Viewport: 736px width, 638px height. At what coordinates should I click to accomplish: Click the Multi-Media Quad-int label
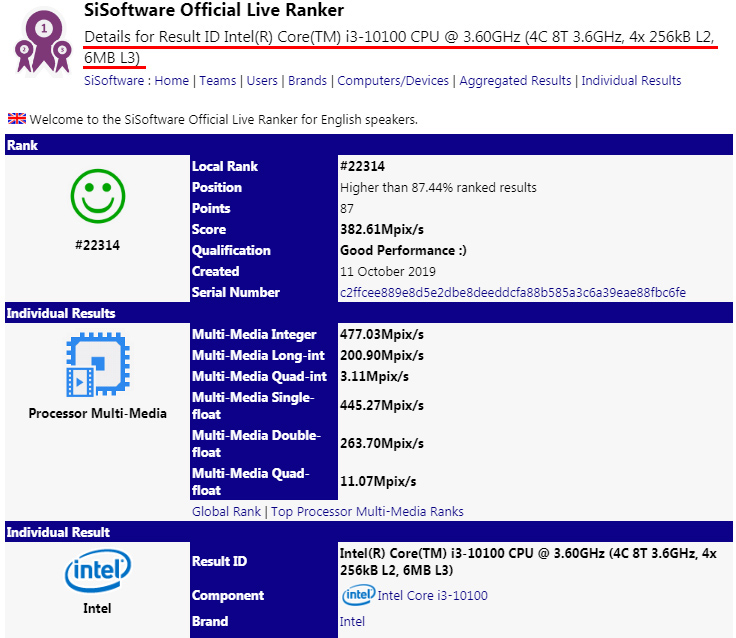point(260,377)
